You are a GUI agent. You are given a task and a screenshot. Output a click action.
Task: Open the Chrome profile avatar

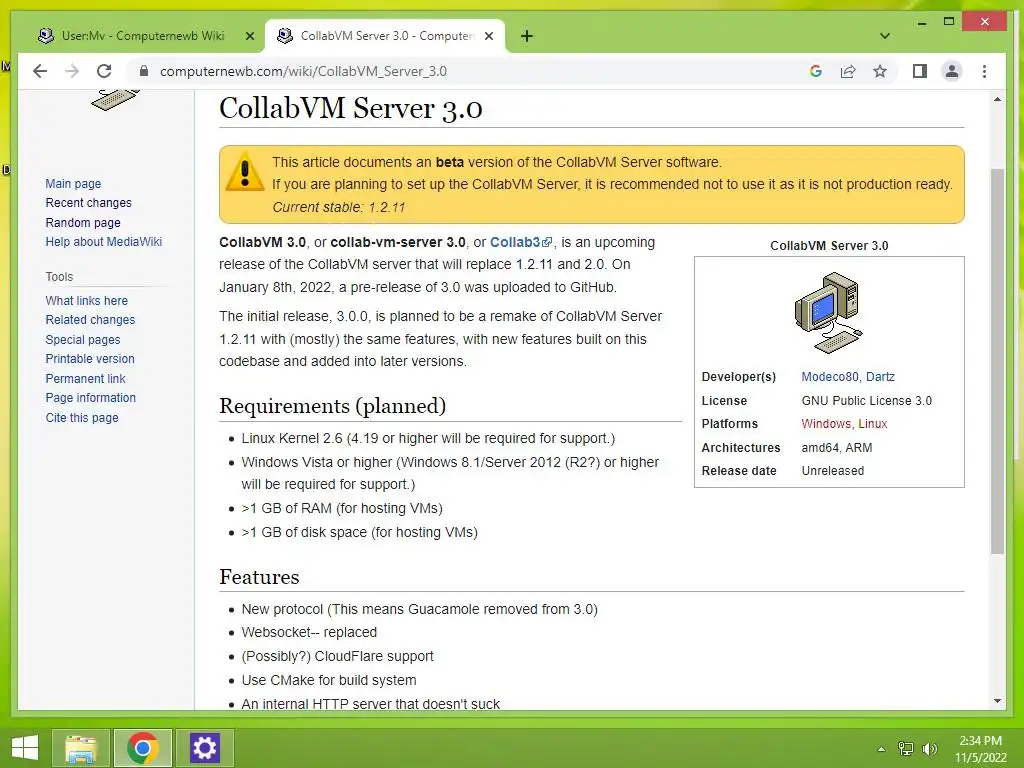952,71
